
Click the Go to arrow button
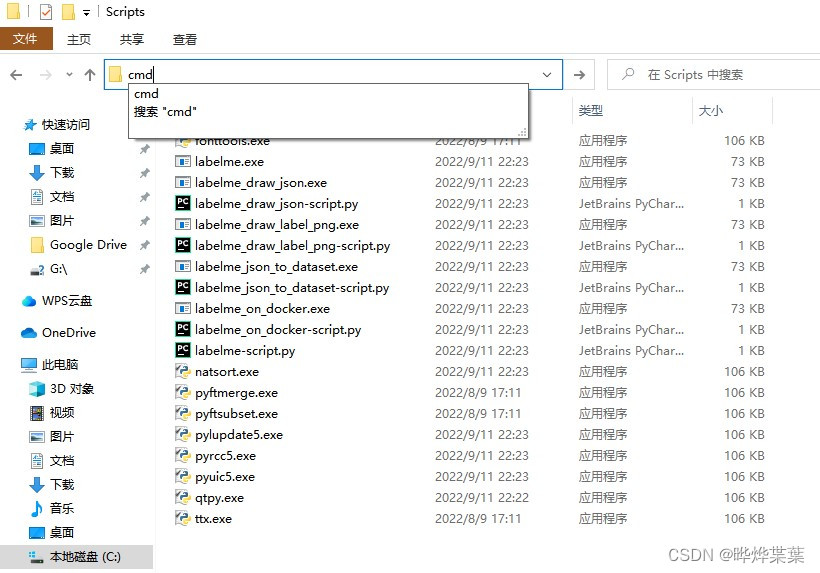coord(579,75)
